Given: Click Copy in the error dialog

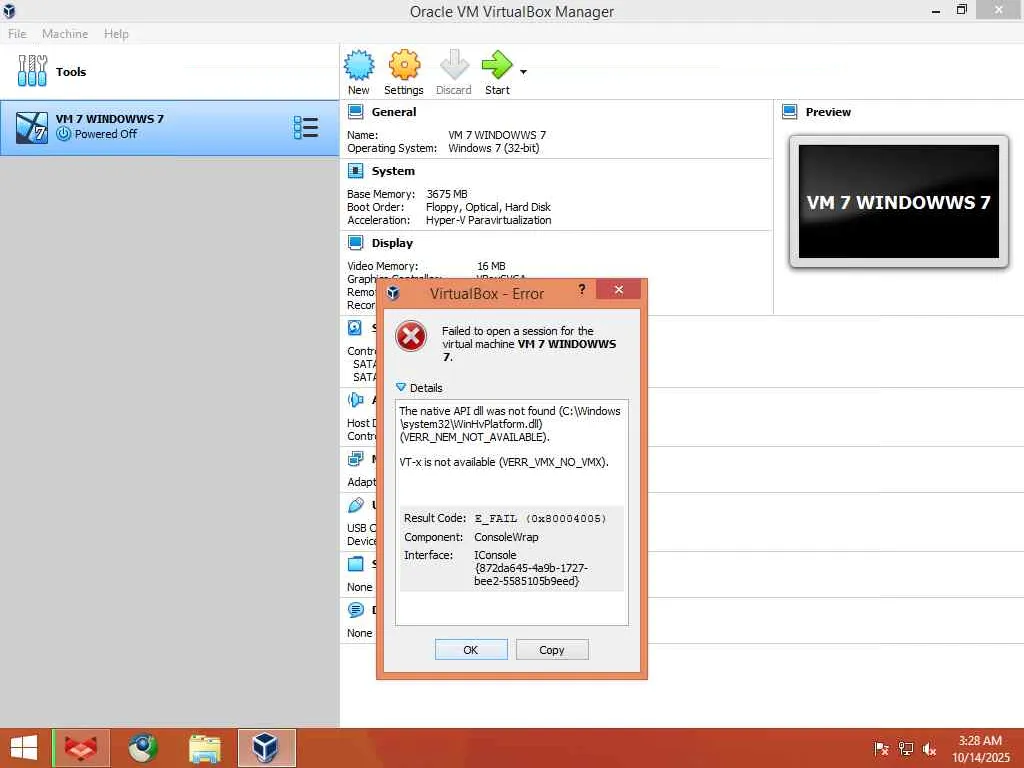Looking at the screenshot, I should (x=552, y=650).
